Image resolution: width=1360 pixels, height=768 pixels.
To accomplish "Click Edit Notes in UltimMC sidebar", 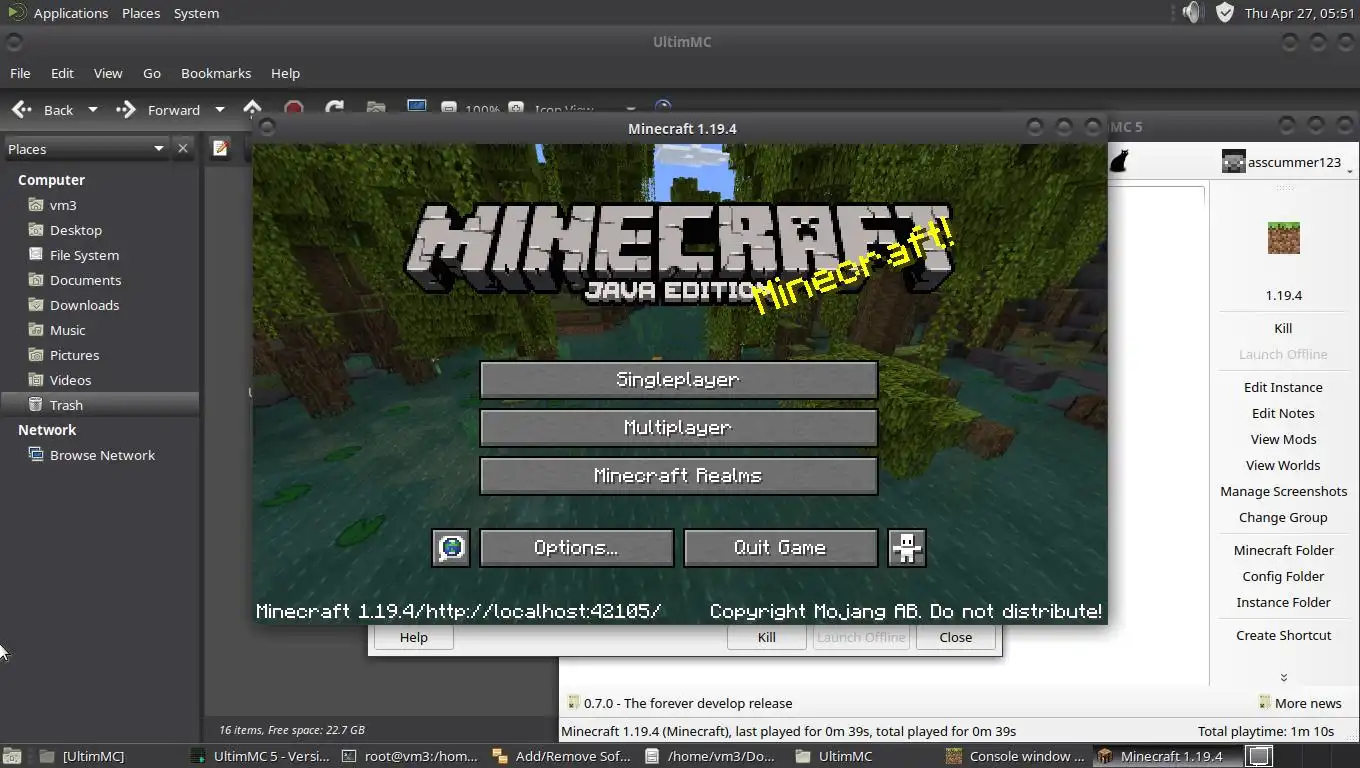I will tap(1283, 413).
